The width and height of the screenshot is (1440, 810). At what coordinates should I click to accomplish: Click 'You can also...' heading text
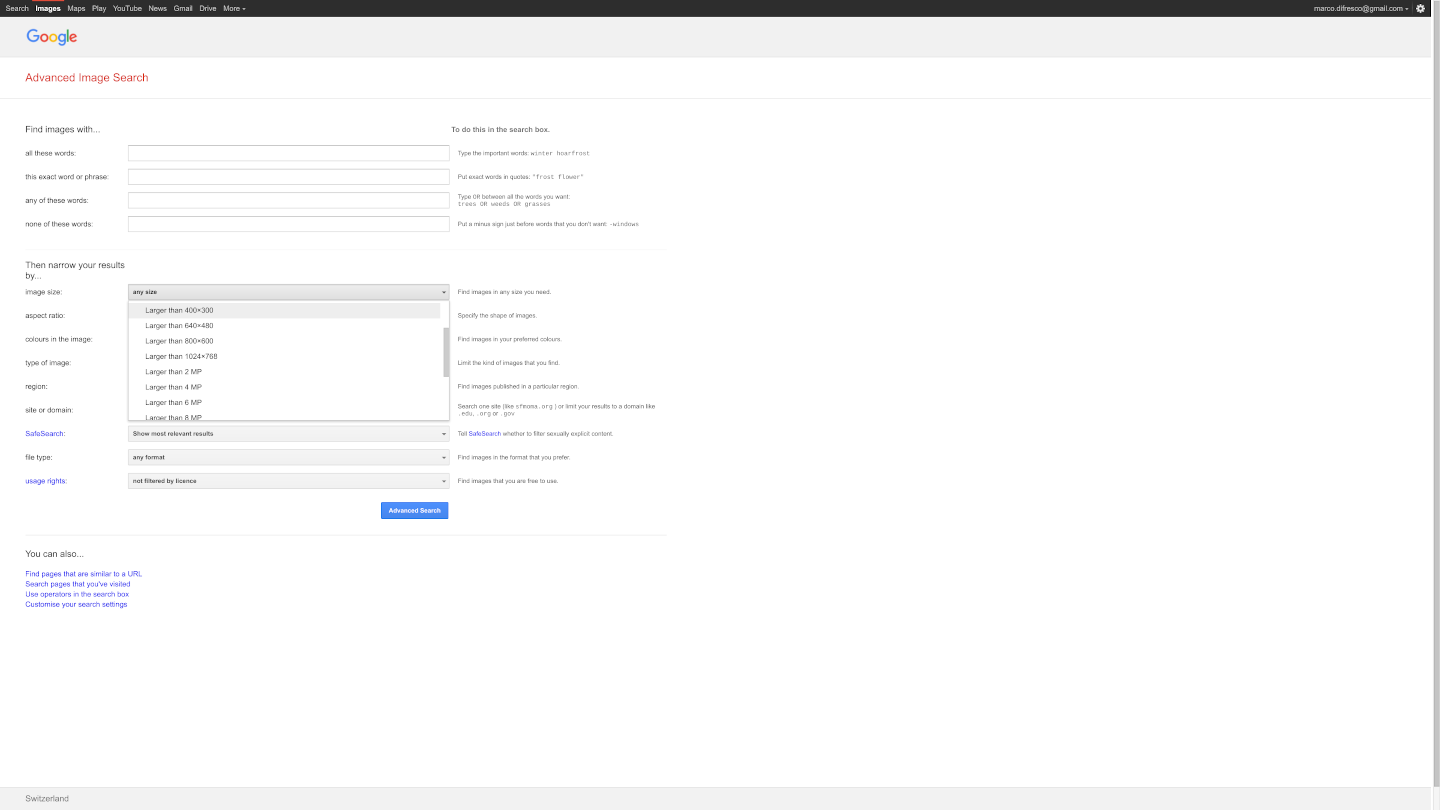coord(55,554)
